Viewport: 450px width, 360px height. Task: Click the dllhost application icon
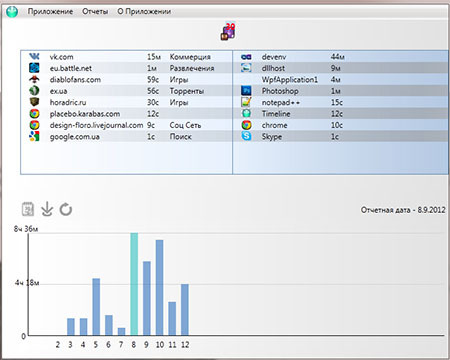[246, 68]
